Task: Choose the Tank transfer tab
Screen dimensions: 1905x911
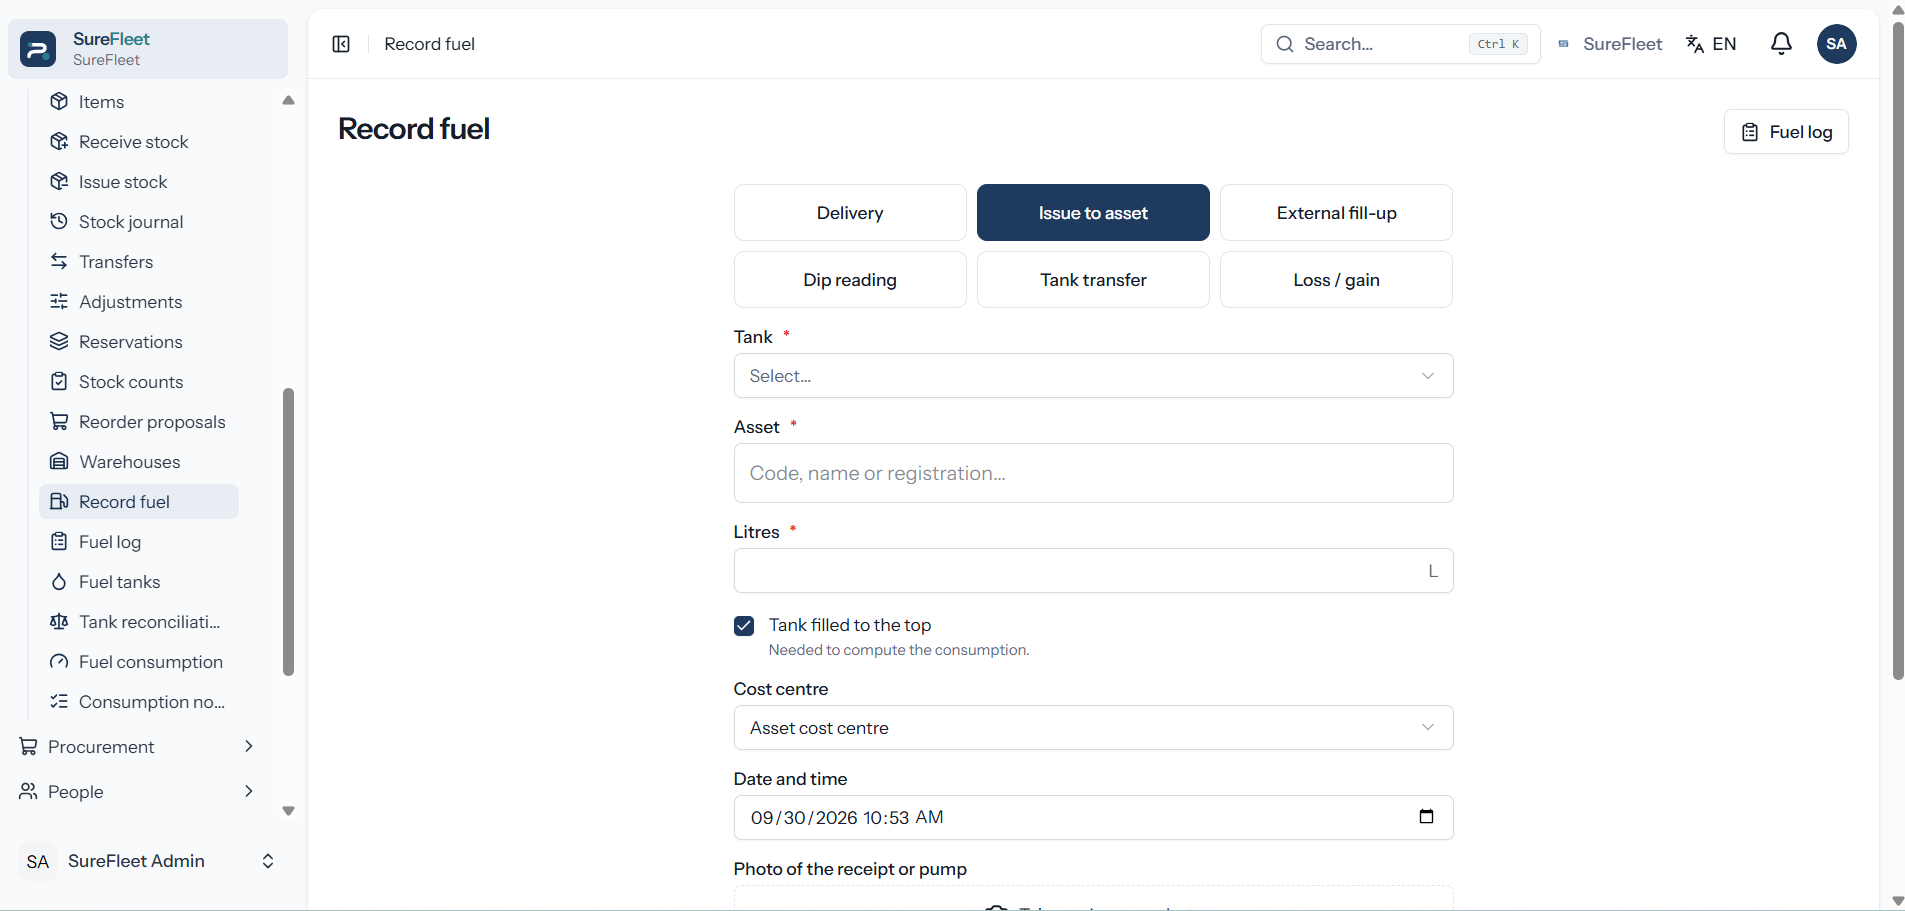Action: 1093,280
